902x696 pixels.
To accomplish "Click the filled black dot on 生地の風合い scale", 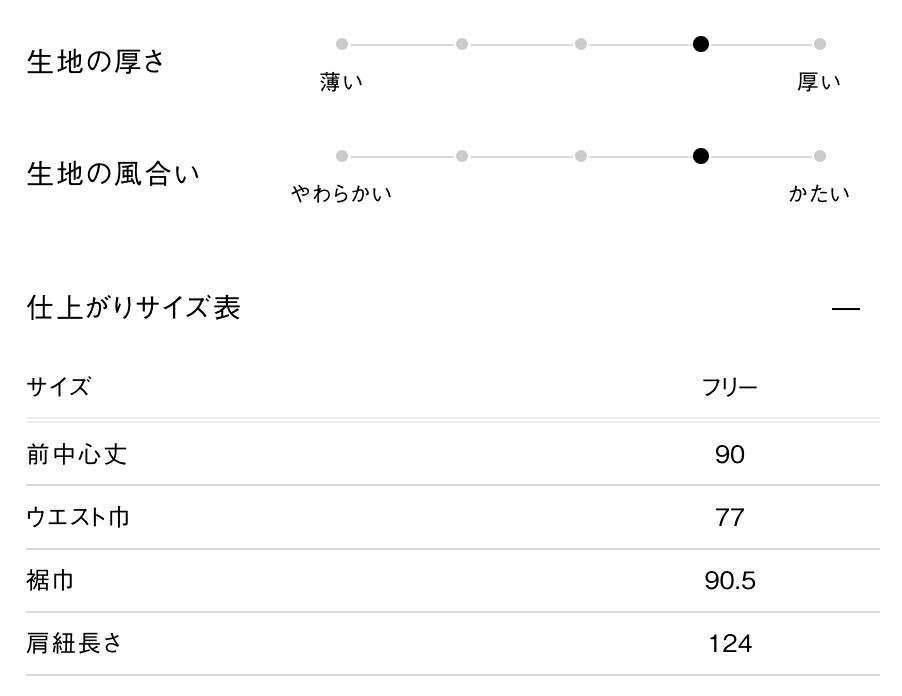I will (x=701, y=156).
